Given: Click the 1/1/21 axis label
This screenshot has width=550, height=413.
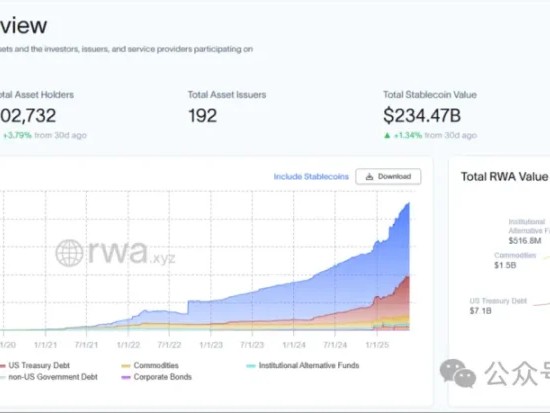Looking at the screenshot, I should tap(45, 345).
